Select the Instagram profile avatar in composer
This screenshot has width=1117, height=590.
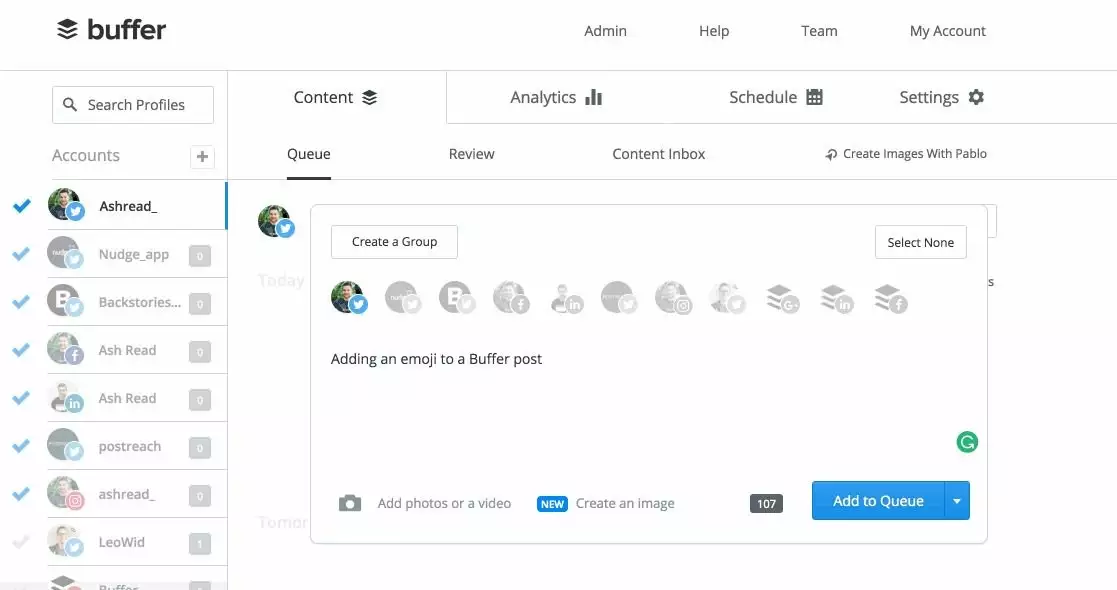[673, 298]
